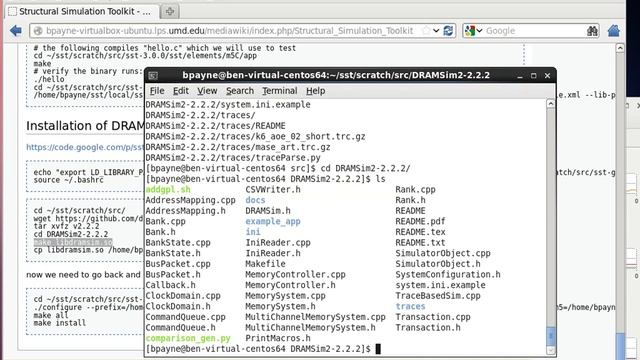Viewport: 640px width, 360px height.
Task: Click the terminal scrollbar thumb
Action: (551, 336)
